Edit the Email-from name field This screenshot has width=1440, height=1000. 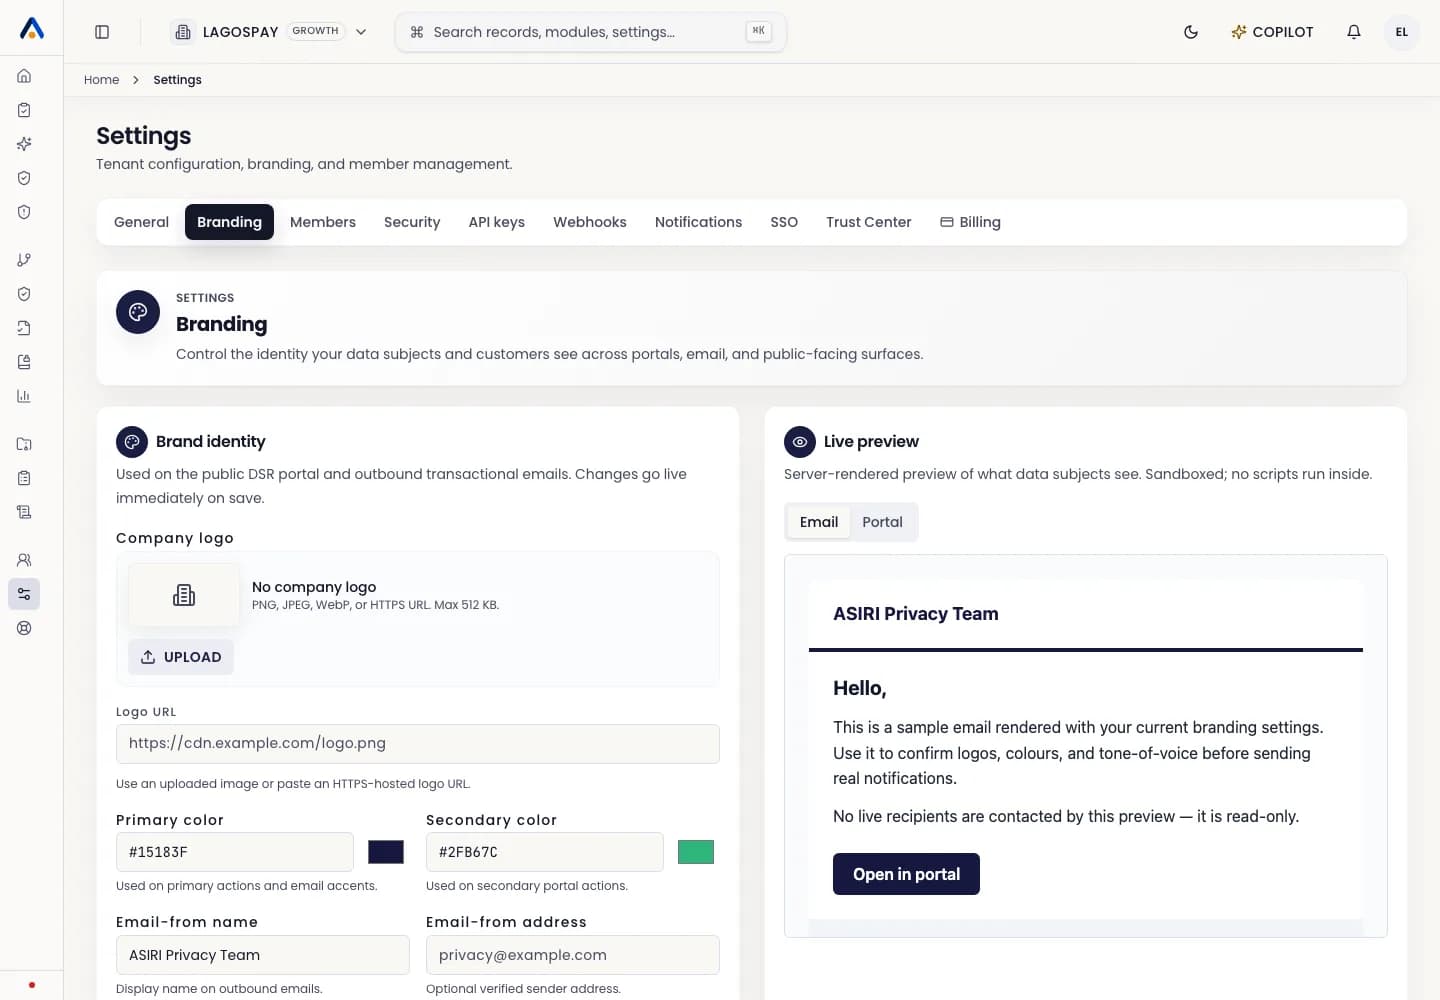click(263, 955)
